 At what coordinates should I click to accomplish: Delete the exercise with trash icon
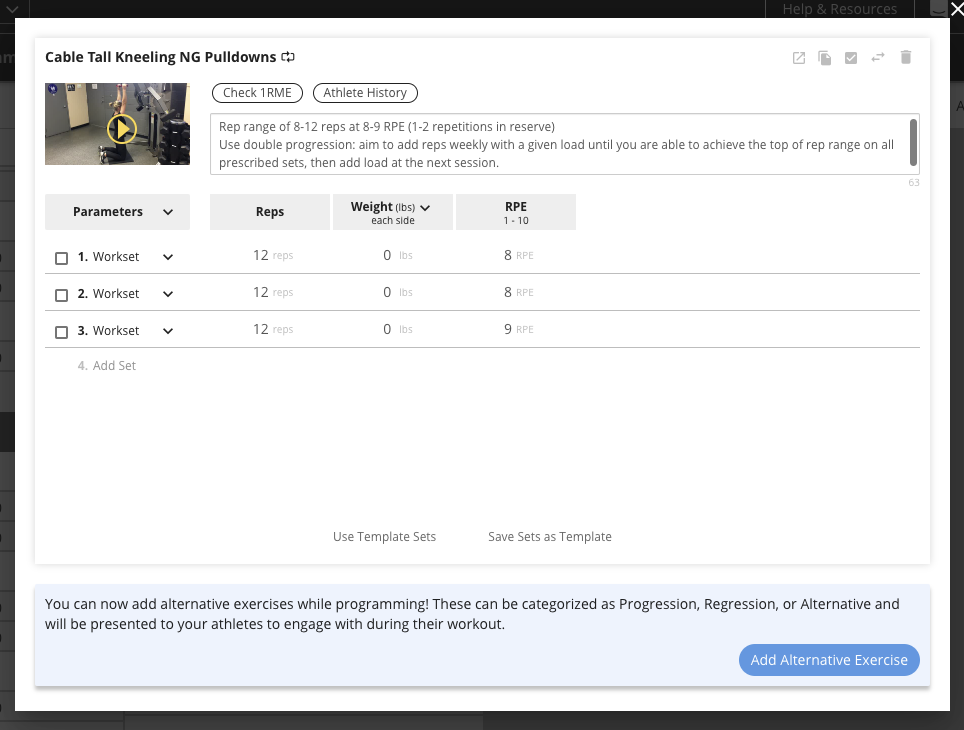tap(906, 58)
